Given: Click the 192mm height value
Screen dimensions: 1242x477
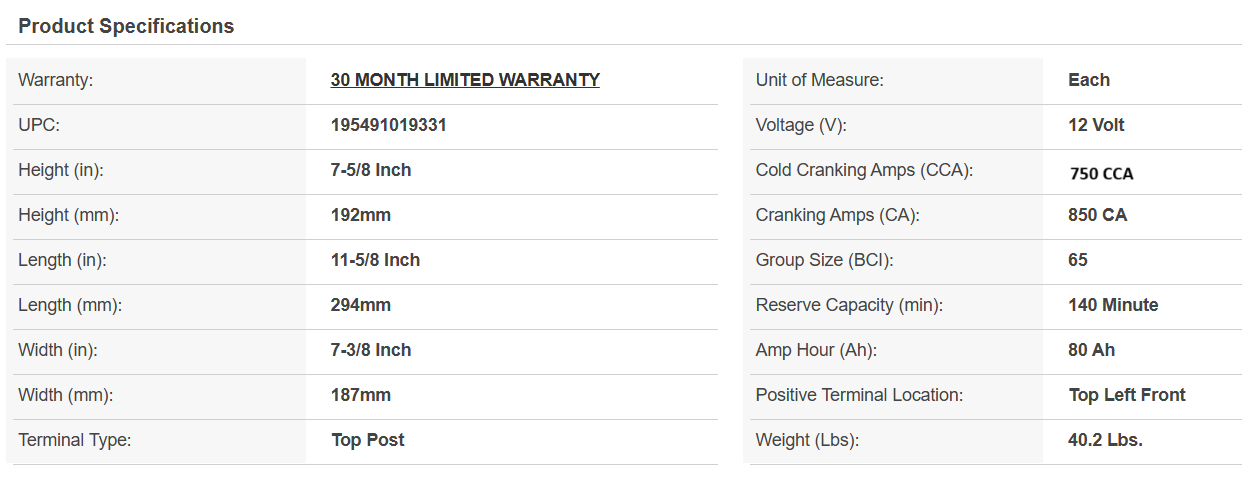Looking at the screenshot, I should tap(361, 215).
